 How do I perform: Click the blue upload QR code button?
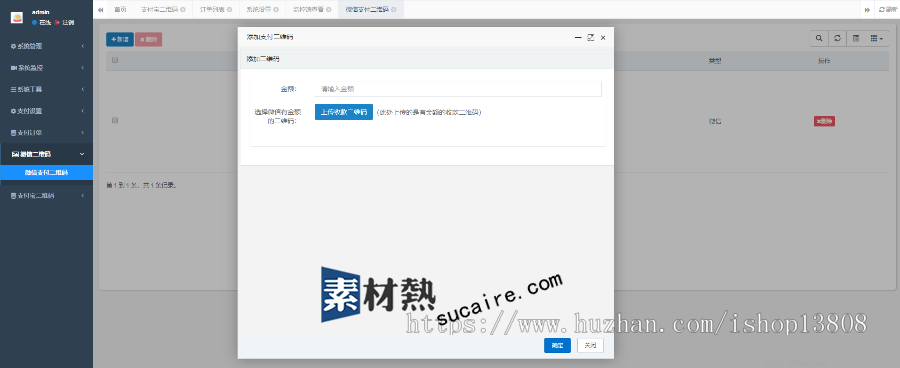[x=344, y=112]
